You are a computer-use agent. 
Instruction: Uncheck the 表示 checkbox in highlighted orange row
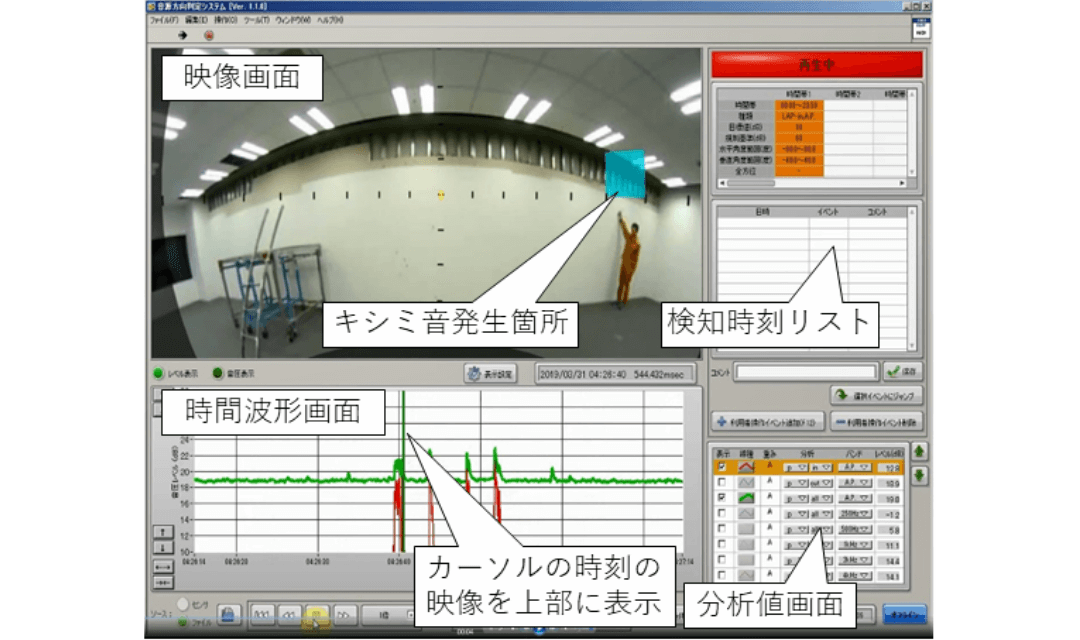coord(722,467)
